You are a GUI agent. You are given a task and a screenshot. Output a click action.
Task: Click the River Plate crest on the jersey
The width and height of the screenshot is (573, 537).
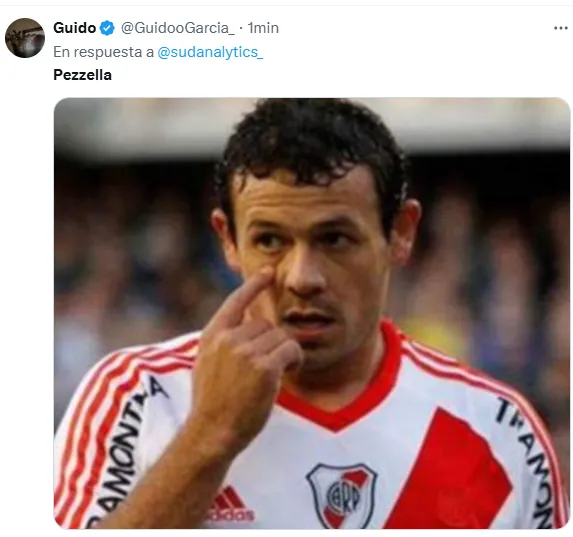(x=341, y=495)
